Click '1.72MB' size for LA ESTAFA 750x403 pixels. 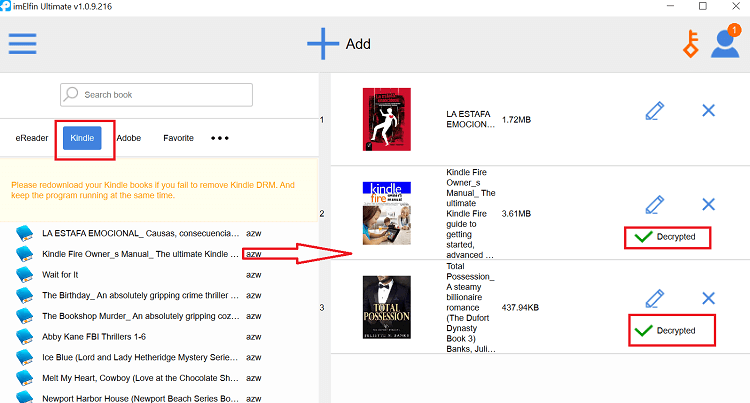516,120
